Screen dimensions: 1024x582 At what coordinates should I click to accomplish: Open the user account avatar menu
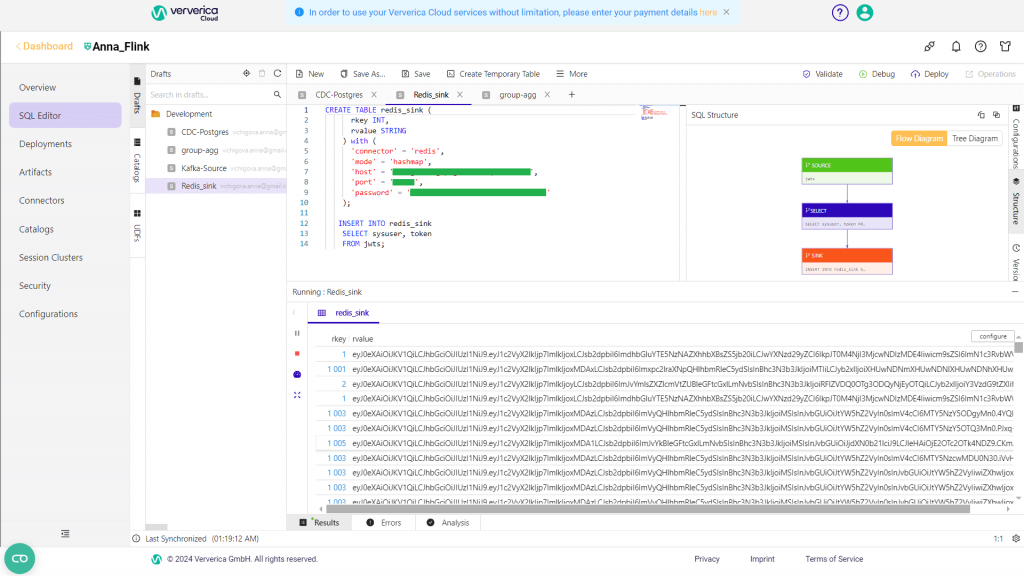pos(865,12)
